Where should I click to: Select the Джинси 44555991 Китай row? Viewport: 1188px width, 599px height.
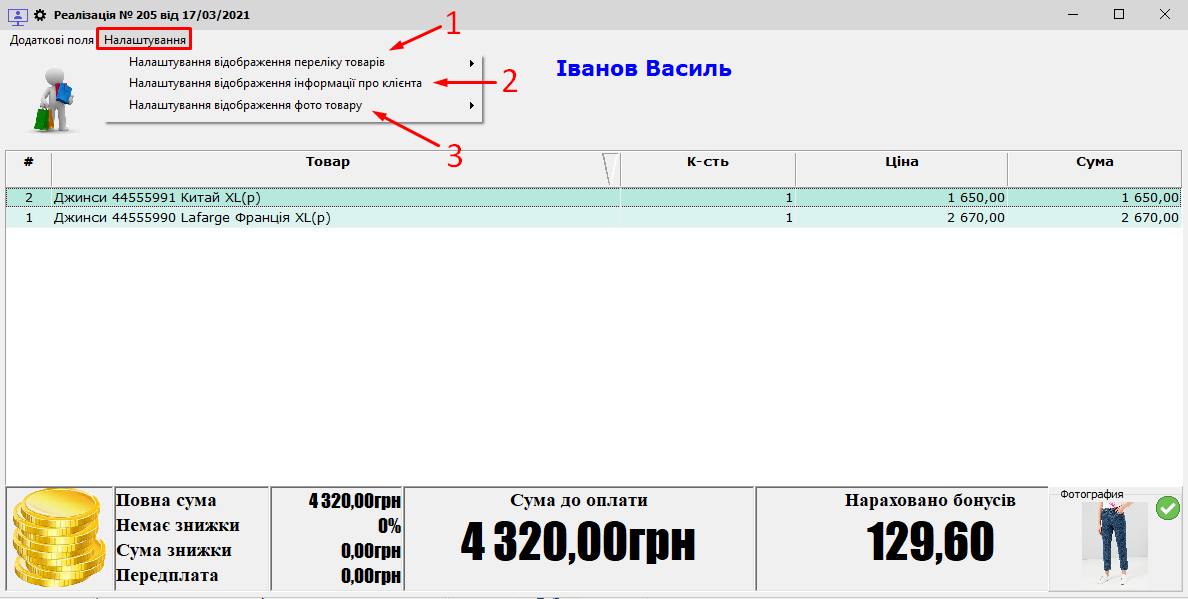pos(300,198)
